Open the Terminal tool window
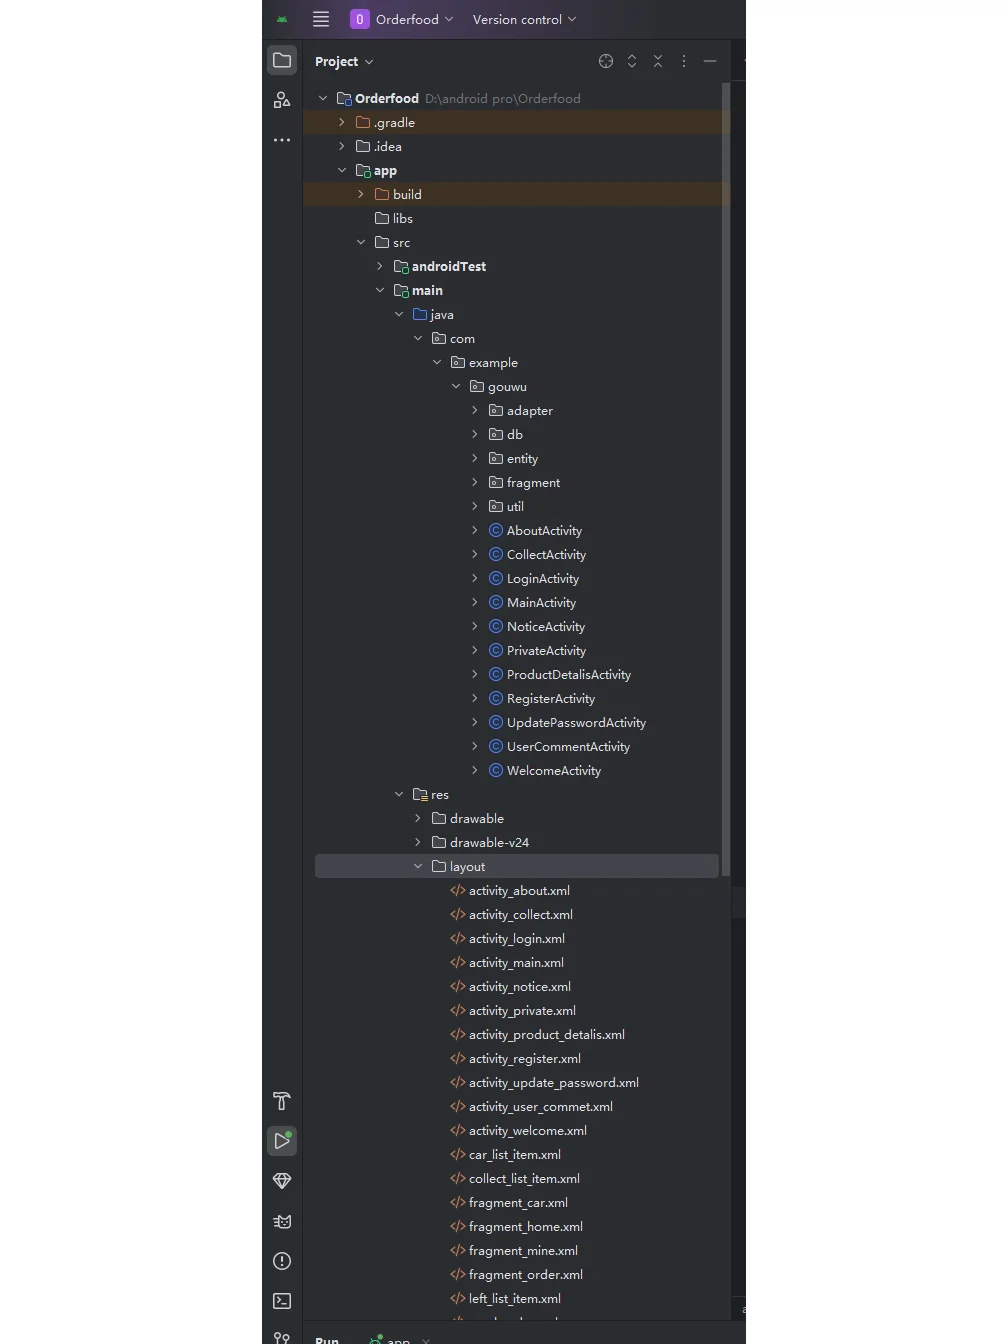This screenshot has width=1008, height=1344. [x=281, y=1301]
